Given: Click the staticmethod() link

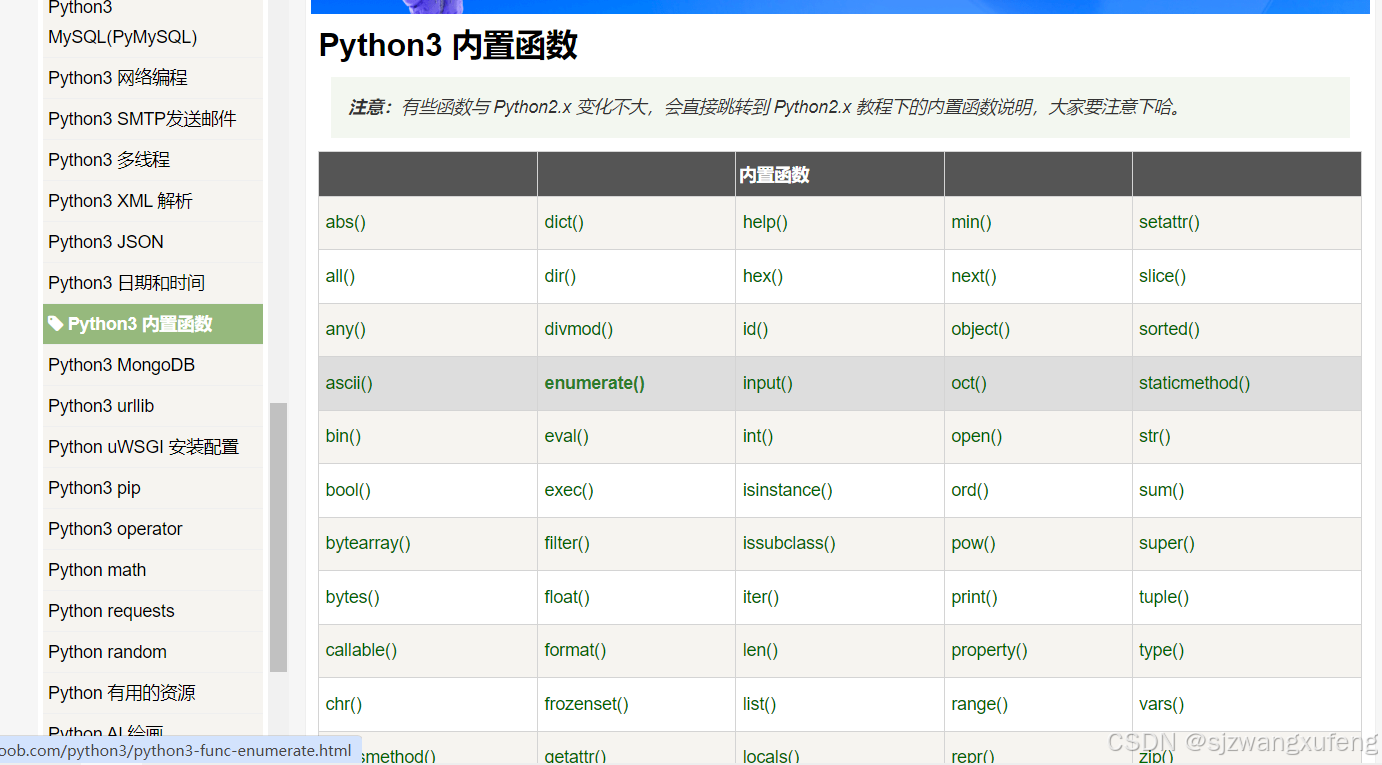Looking at the screenshot, I should (x=1194, y=383).
